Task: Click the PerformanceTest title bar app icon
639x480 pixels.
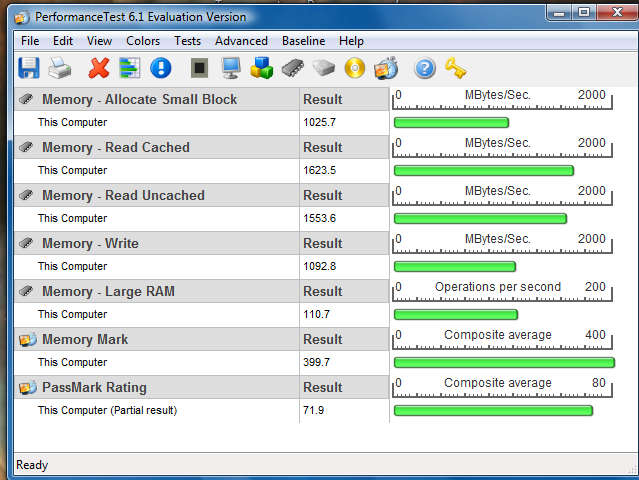Action: click(x=22, y=17)
